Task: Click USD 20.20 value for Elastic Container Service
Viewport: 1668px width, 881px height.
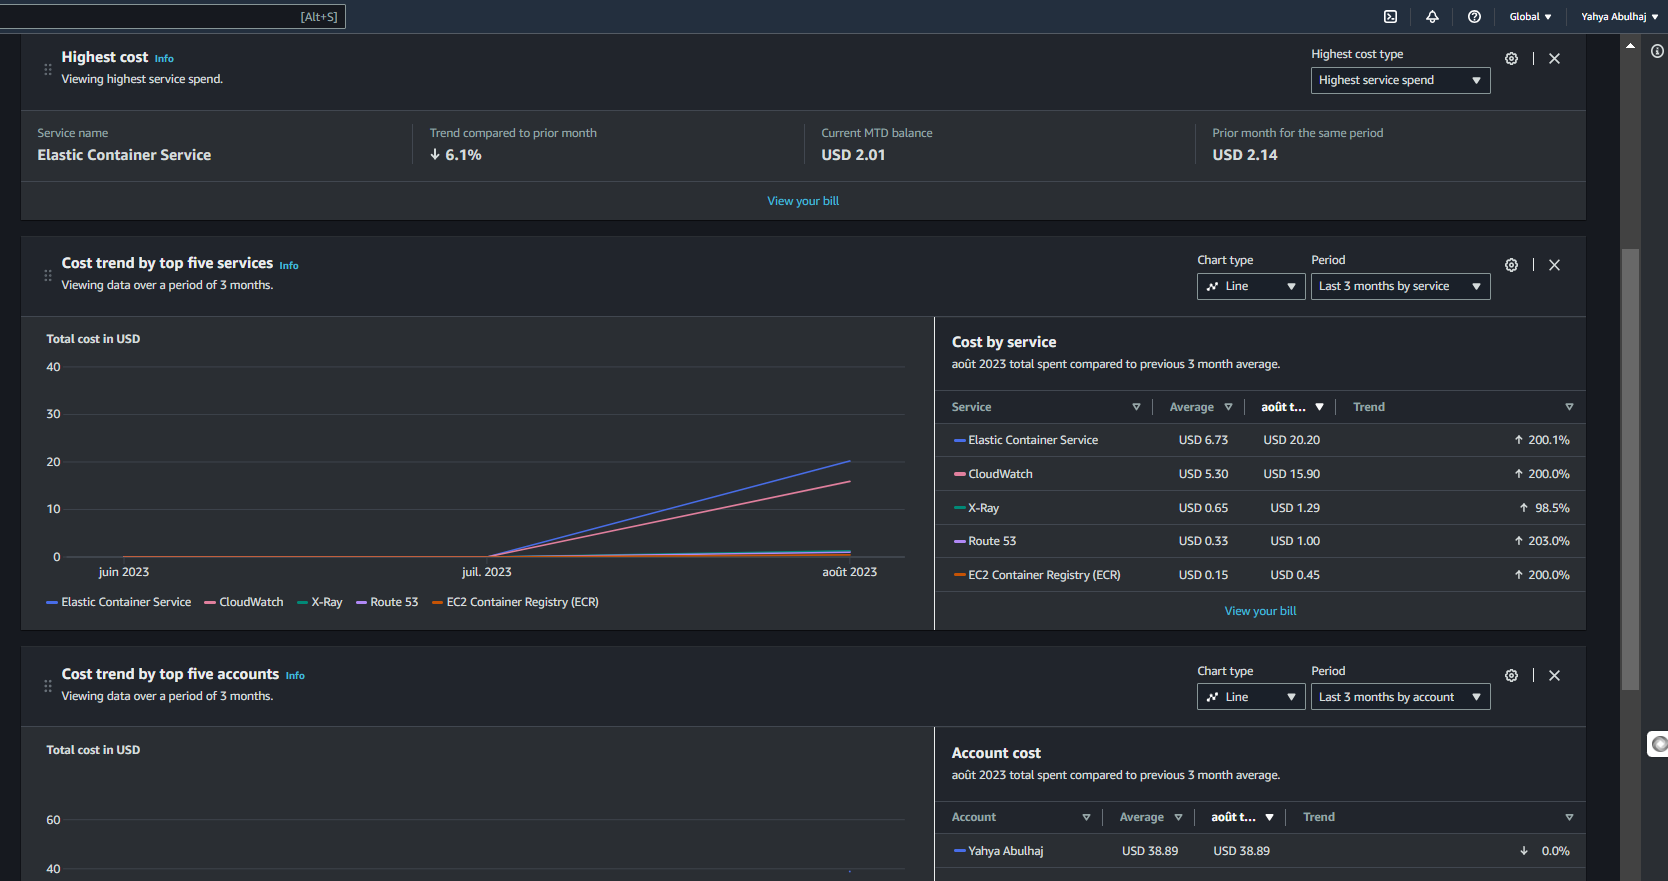Action: 1291,440
